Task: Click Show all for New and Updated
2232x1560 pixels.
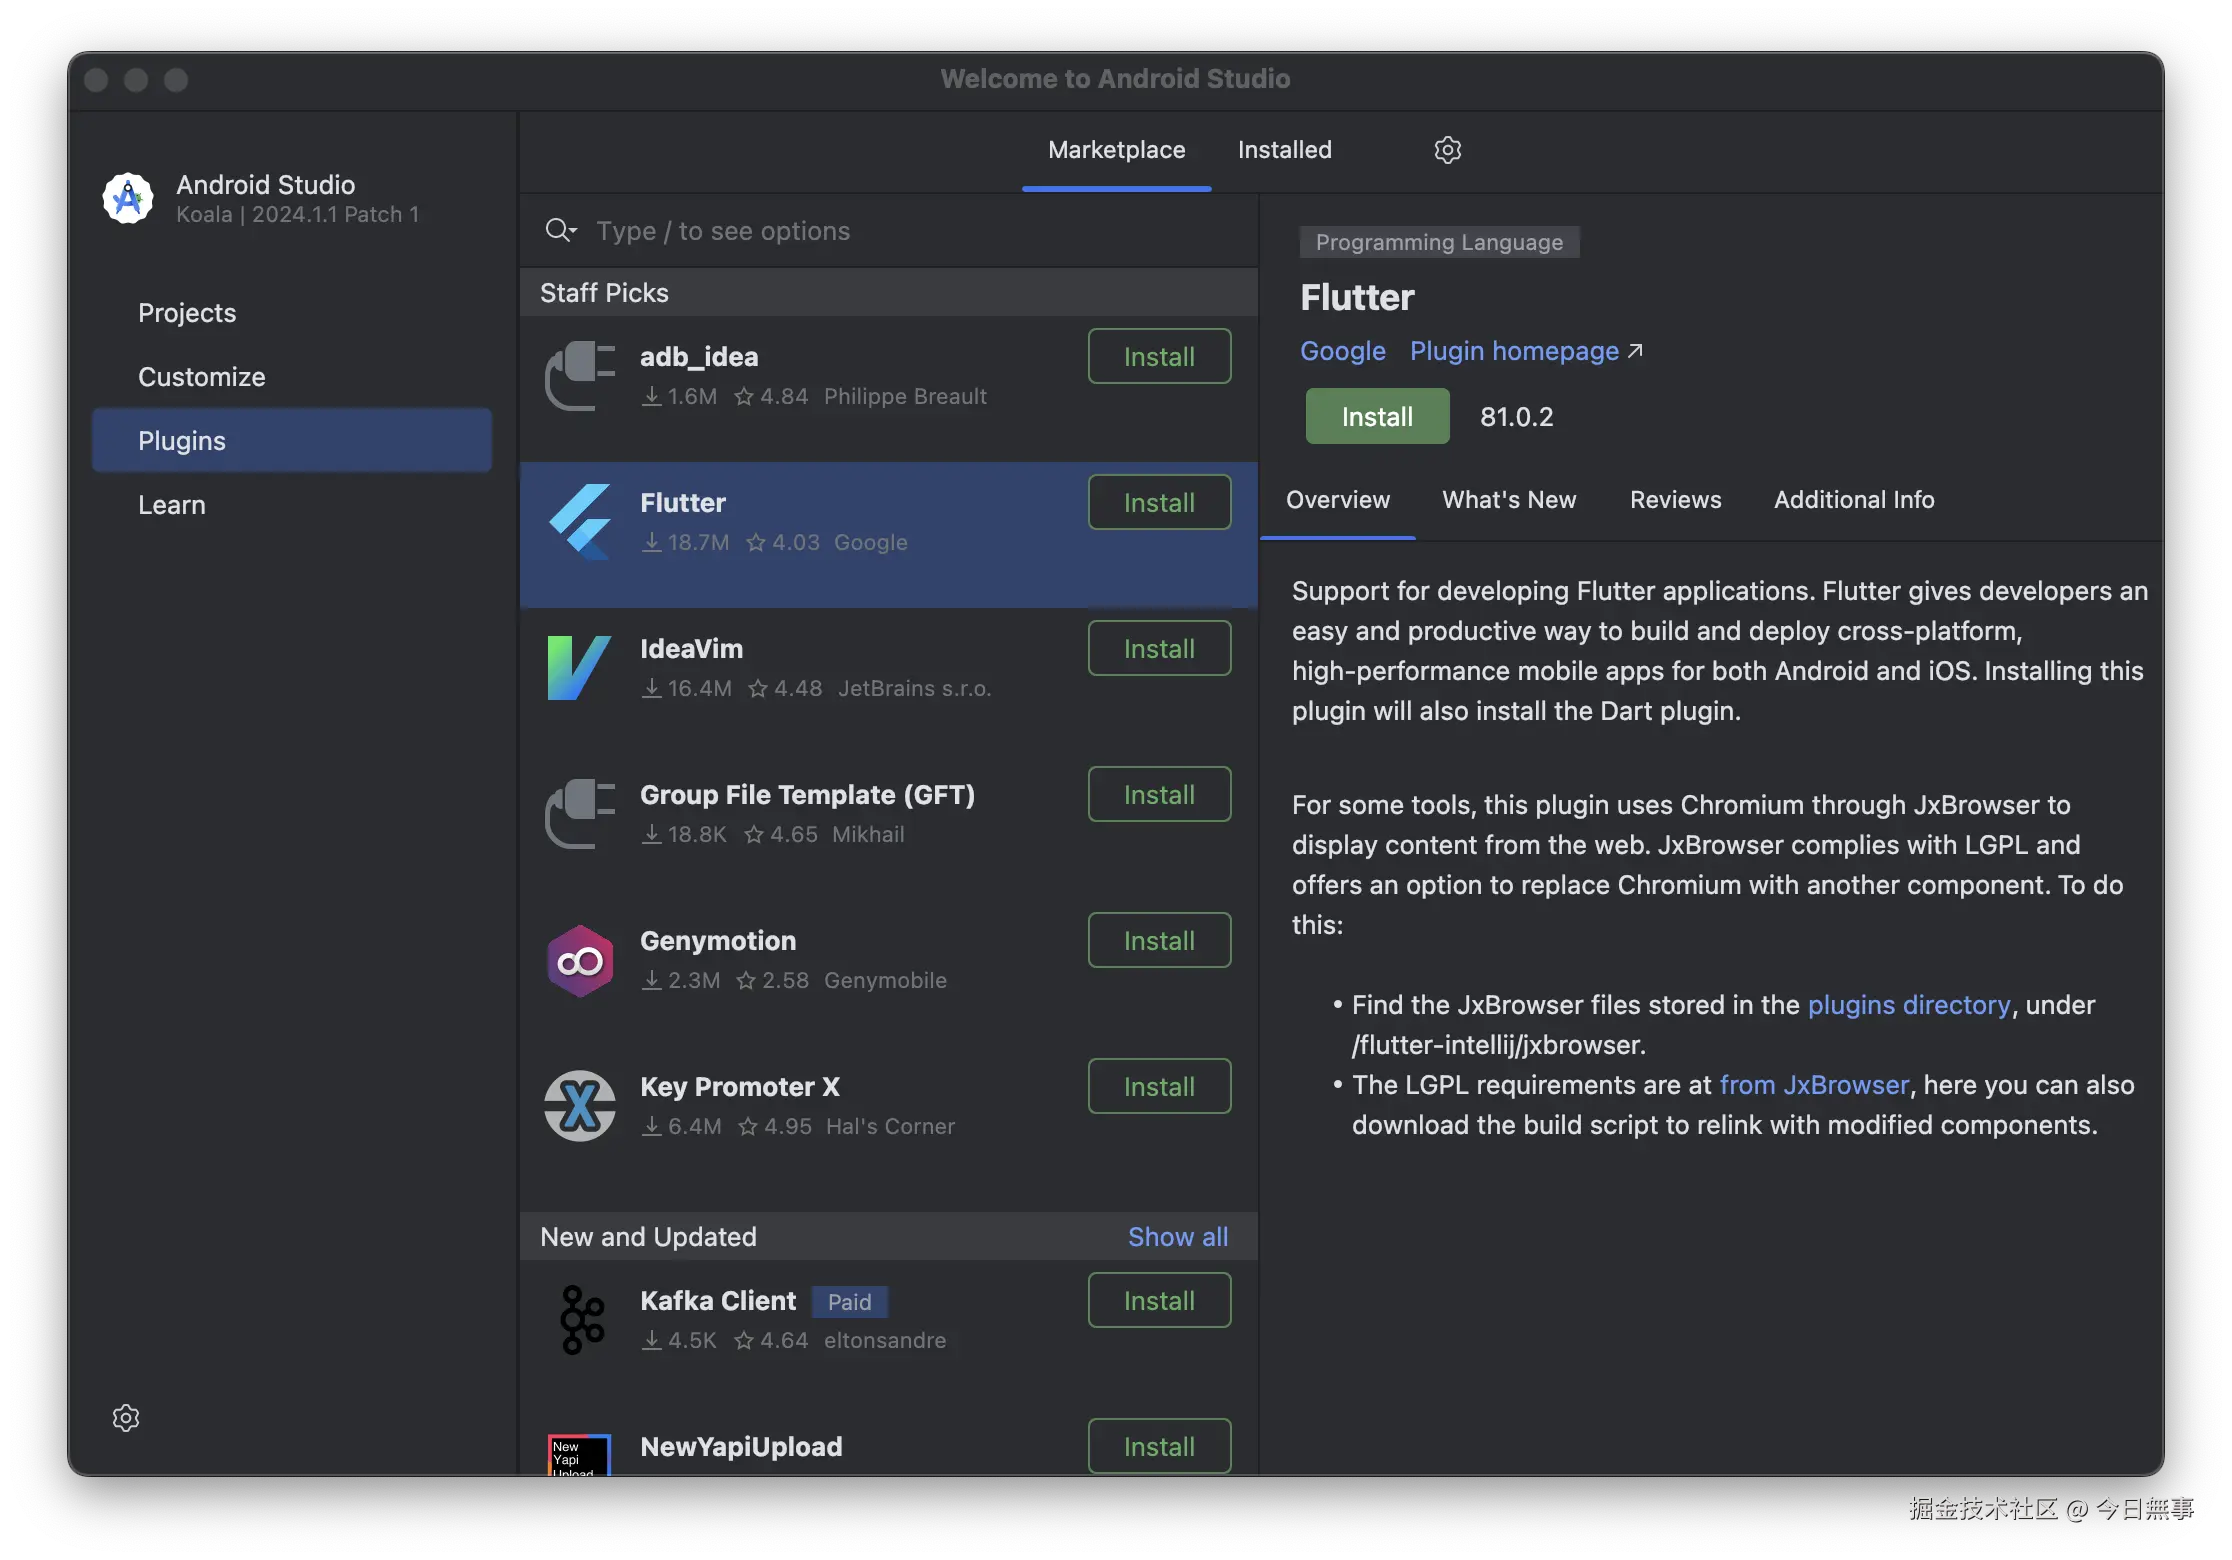Action: 1177,1237
